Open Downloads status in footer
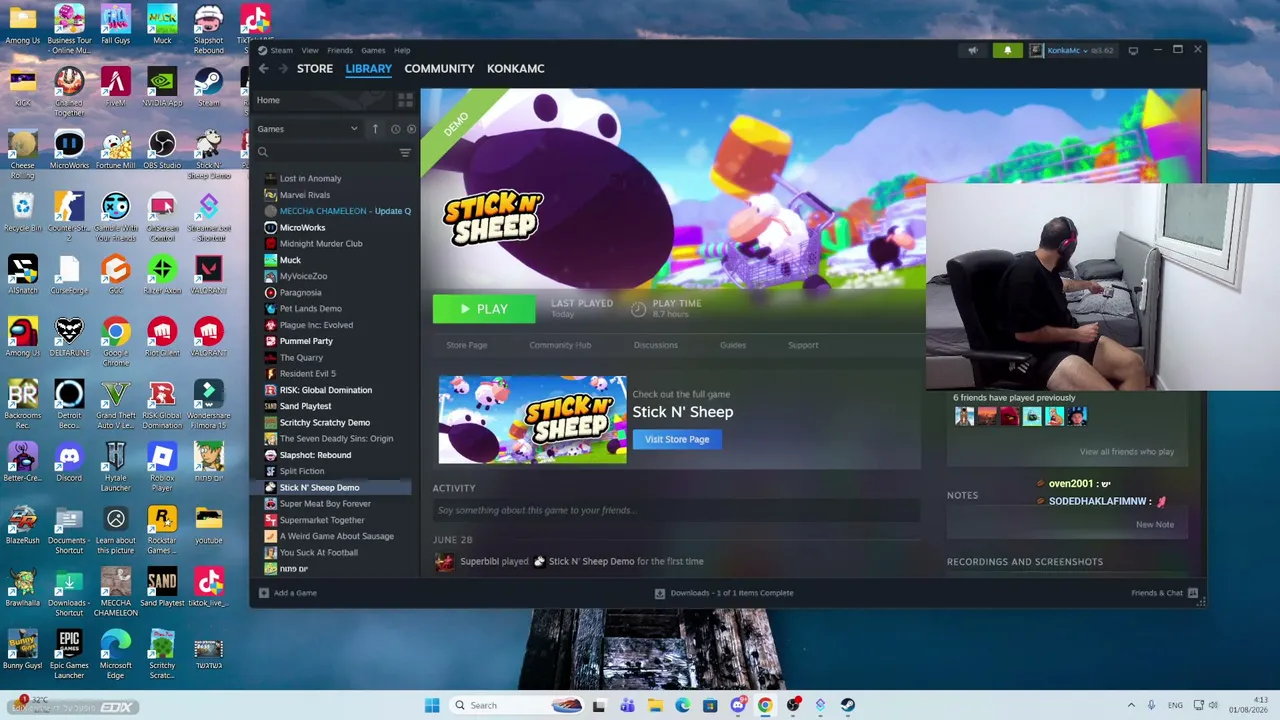 point(724,593)
